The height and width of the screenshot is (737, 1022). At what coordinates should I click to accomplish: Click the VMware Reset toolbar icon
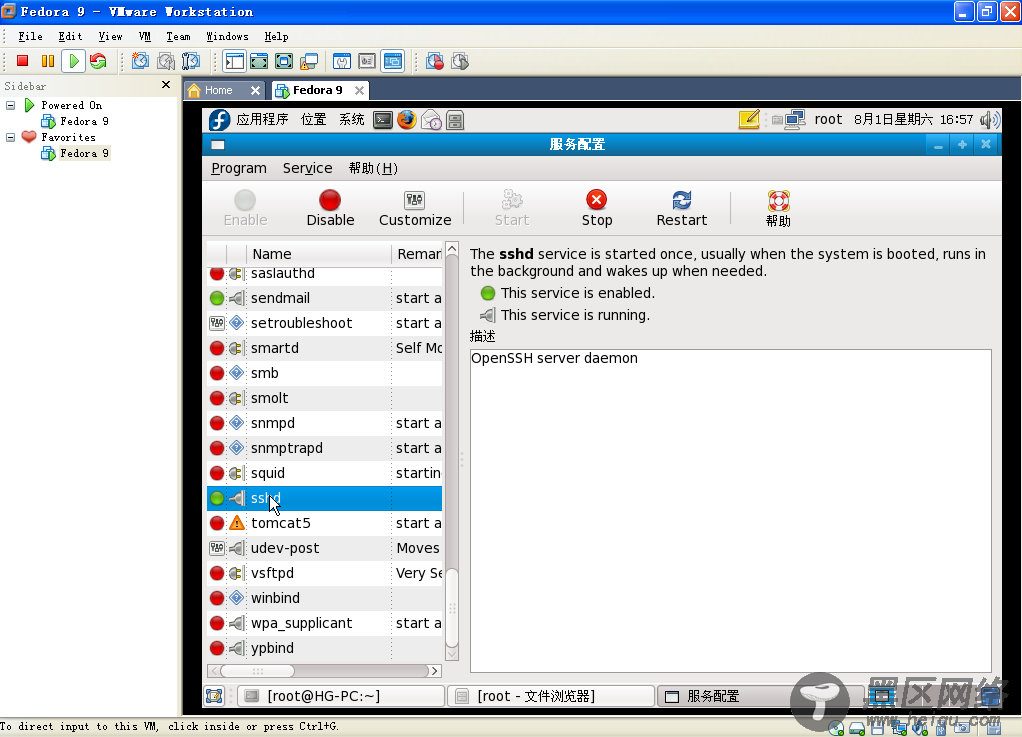98,61
